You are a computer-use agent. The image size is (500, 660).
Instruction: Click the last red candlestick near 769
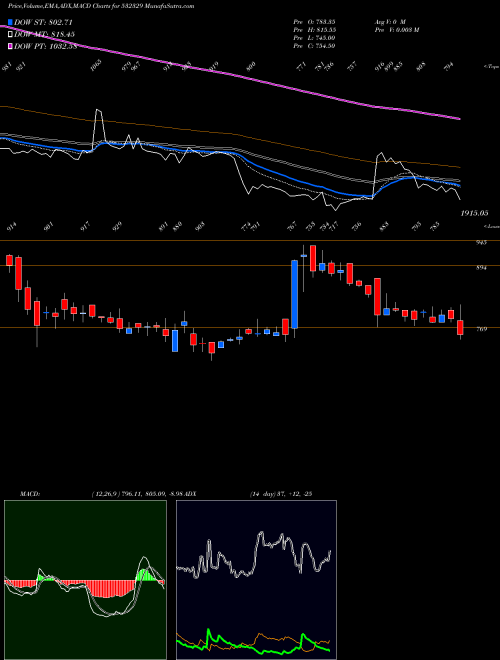pos(460,327)
